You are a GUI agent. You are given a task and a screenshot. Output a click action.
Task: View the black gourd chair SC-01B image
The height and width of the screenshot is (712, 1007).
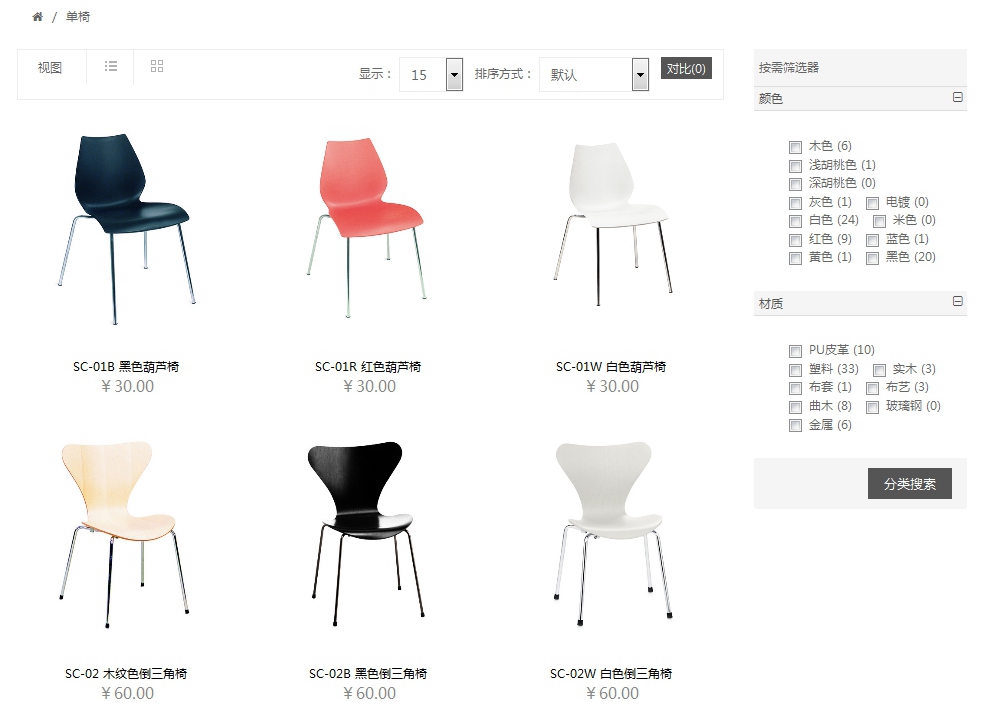pos(127,229)
